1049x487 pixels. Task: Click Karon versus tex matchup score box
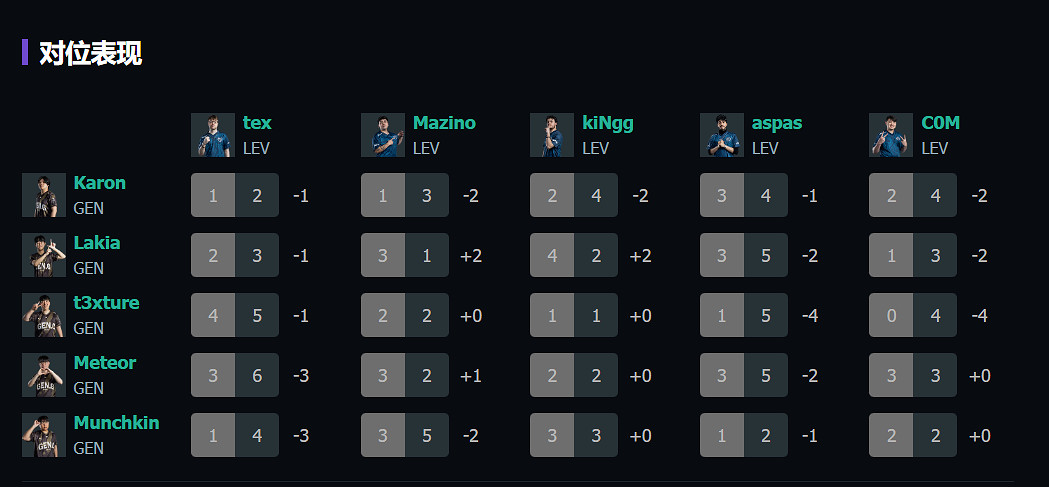pyautogui.click(x=235, y=195)
